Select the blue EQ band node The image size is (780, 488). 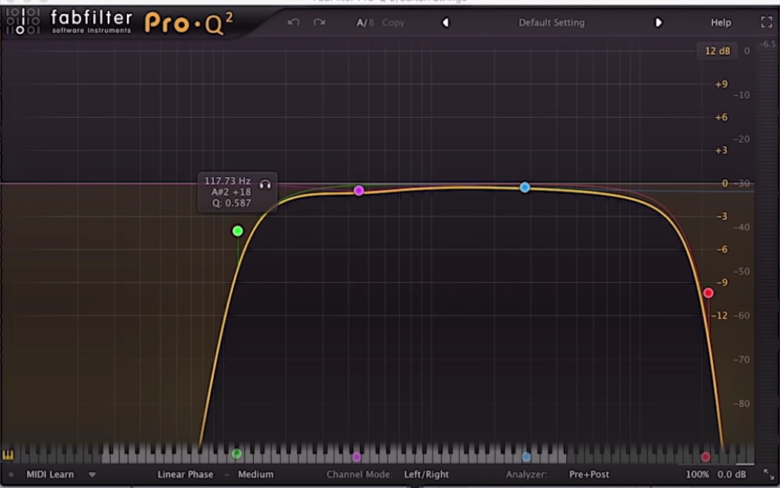coord(525,188)
